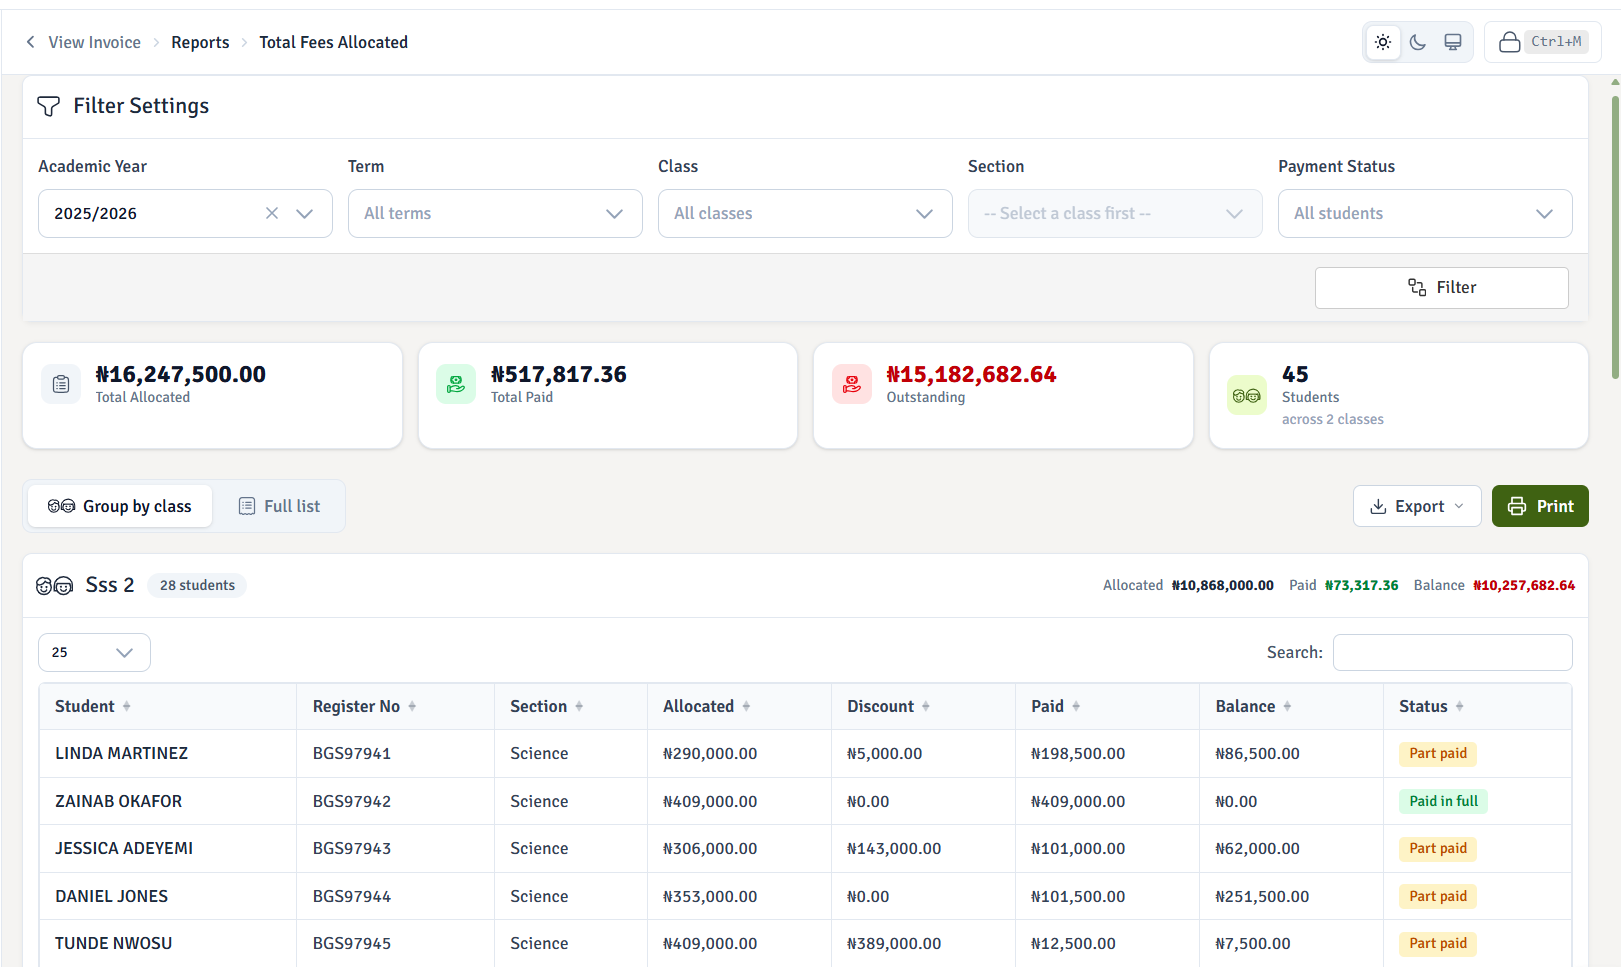The height and width of the screenshot is (967, 1621).
Task: Print the fees report
Action: click(1540, 506)
